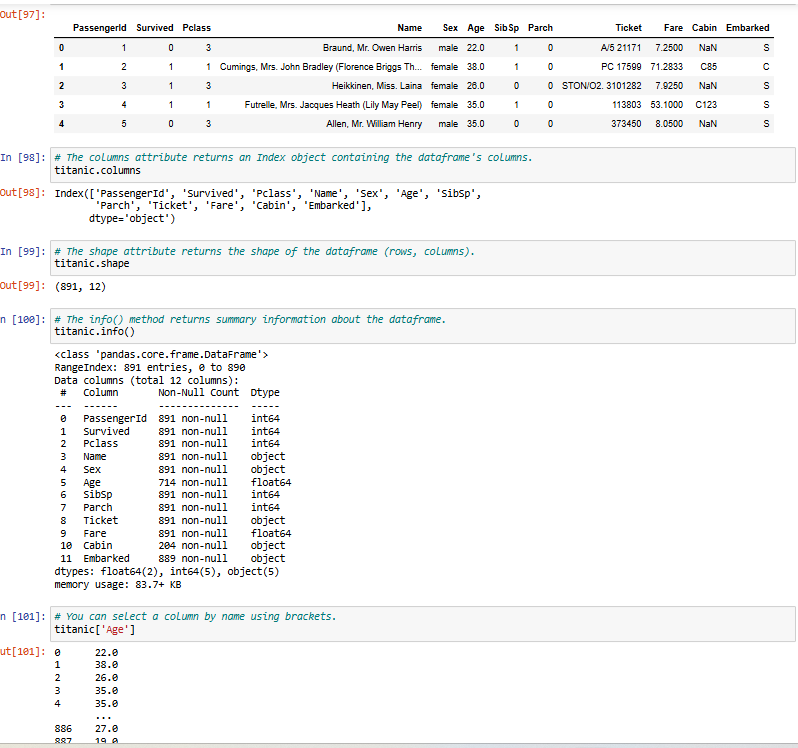Click cabin value C123
The width and height of the screenshot is (798, 748).
(x=706, y=105)
